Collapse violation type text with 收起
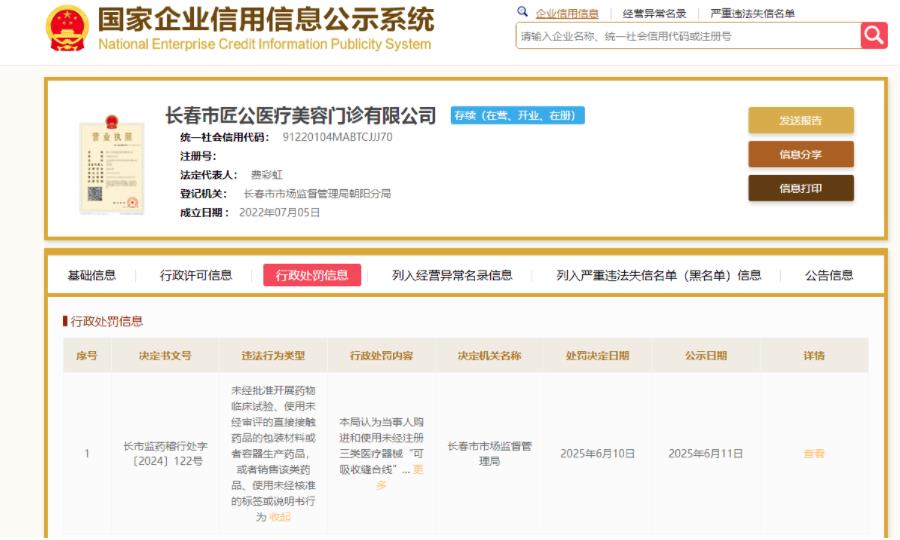This screenshot has width=900, height=540. point(280,517)
